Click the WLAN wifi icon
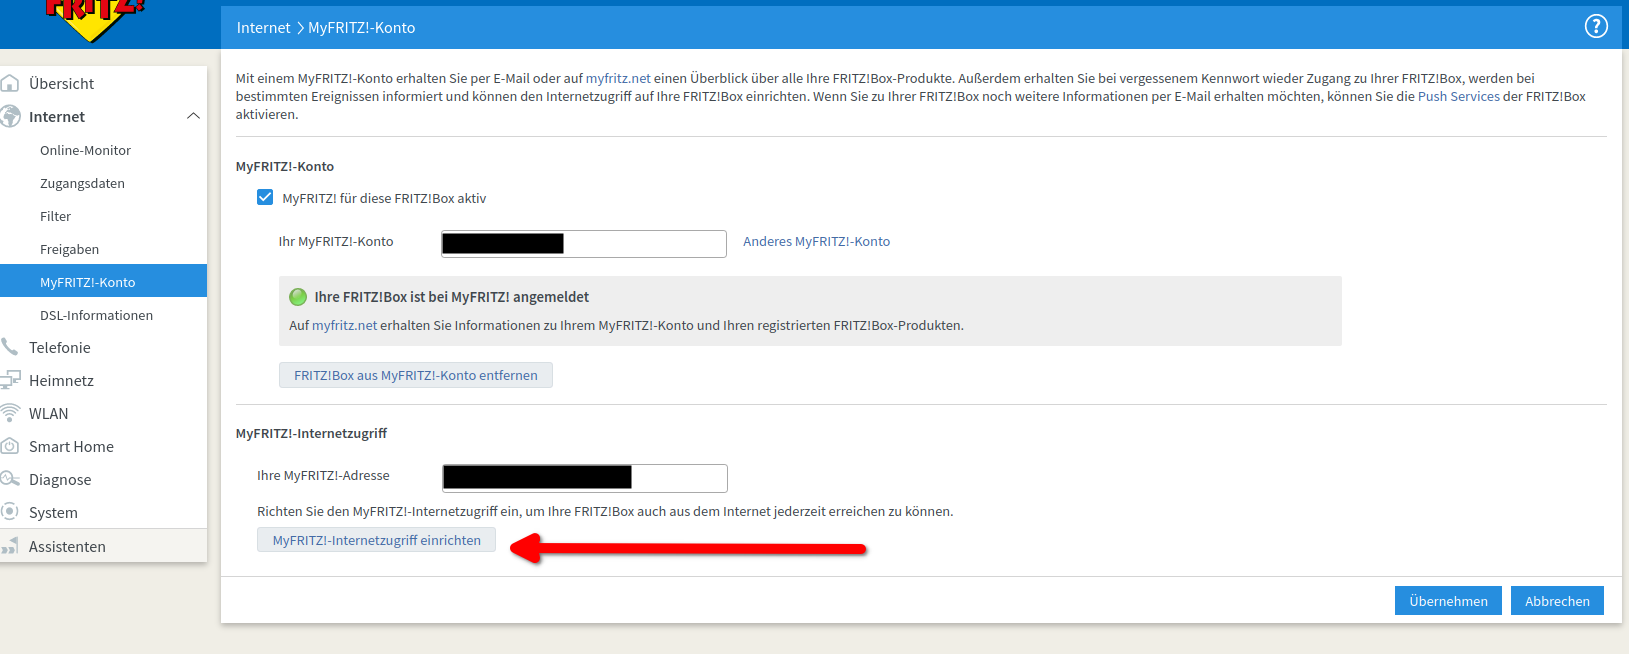 click(x=10, y=413)
